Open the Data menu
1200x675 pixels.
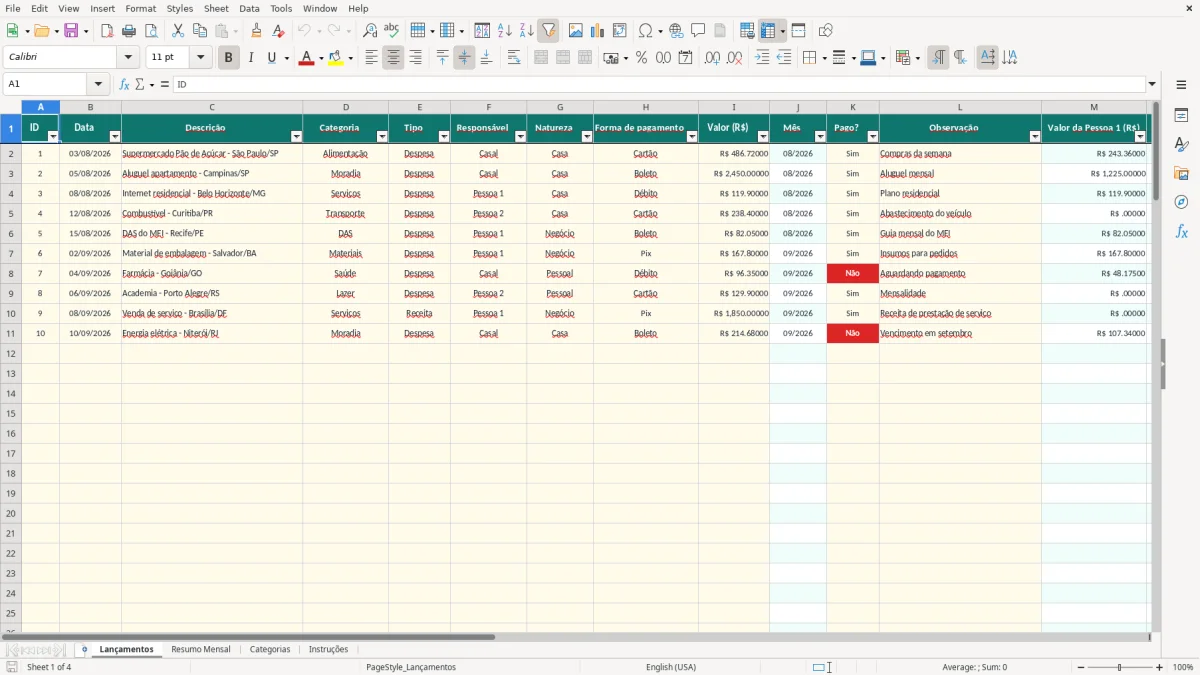point(249,8)
